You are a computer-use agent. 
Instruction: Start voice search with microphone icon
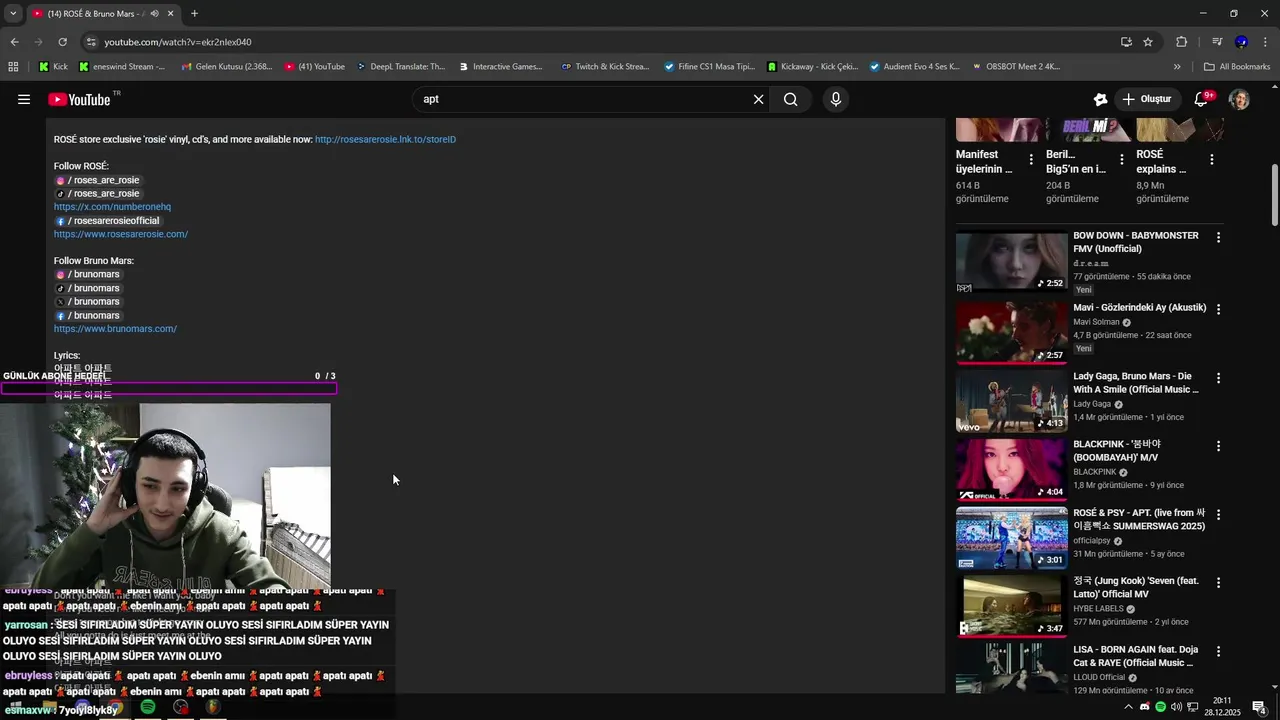(836, 99)
